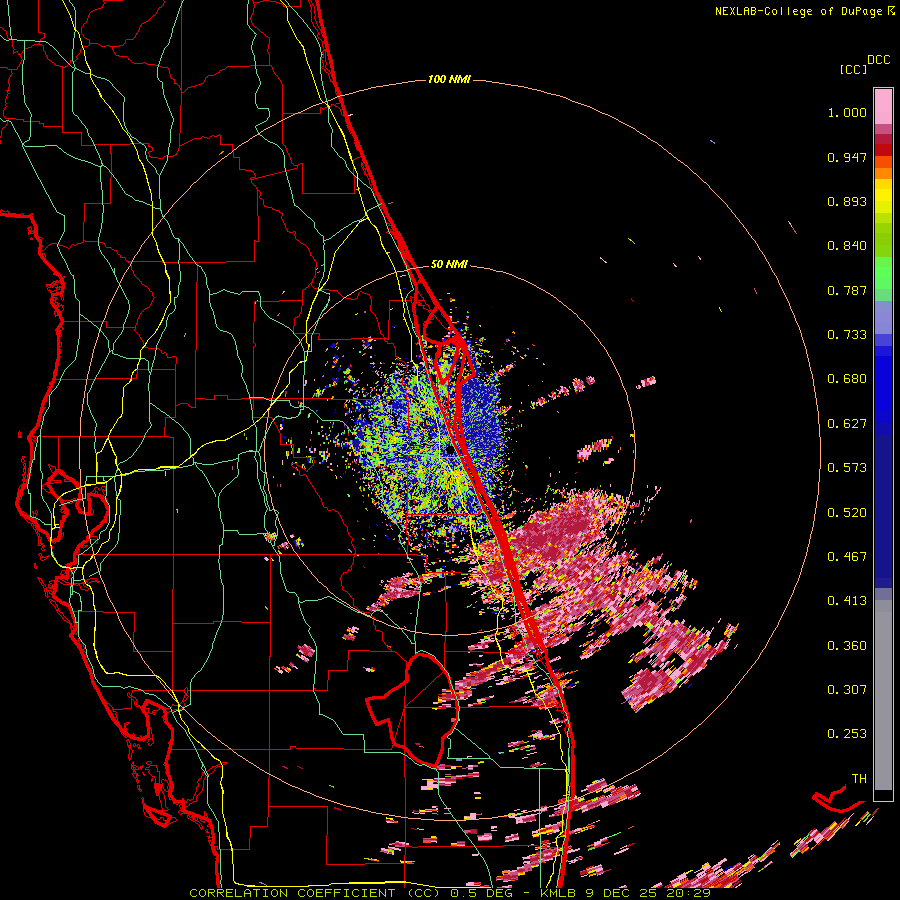This screenshot has width=900, height=900.
Task: Click the 0.307 scale value
Action: (x=847, y=690)
